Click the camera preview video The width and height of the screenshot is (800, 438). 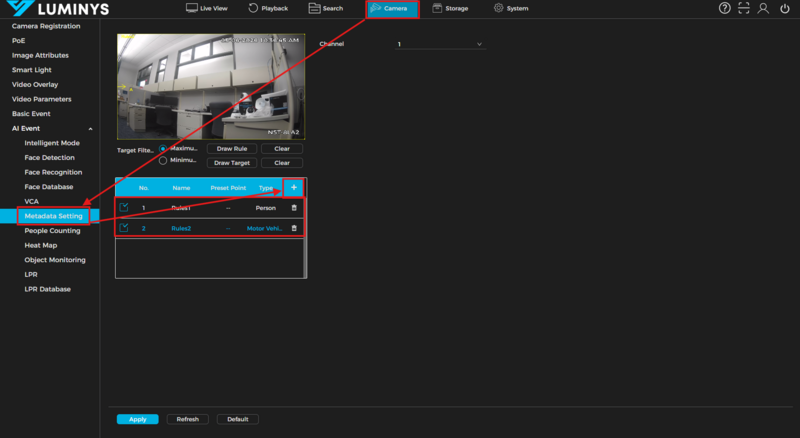click(x=211, y=87)
